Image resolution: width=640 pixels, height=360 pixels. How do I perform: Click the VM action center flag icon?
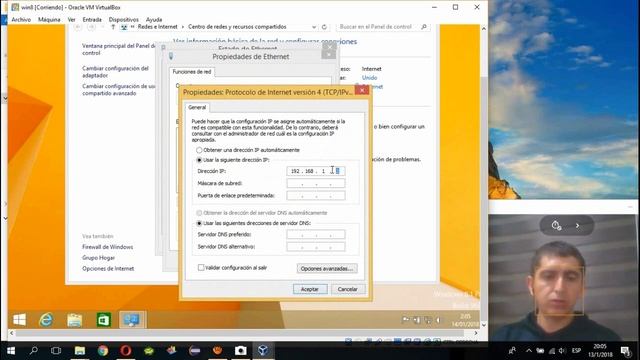pos(405,320)
